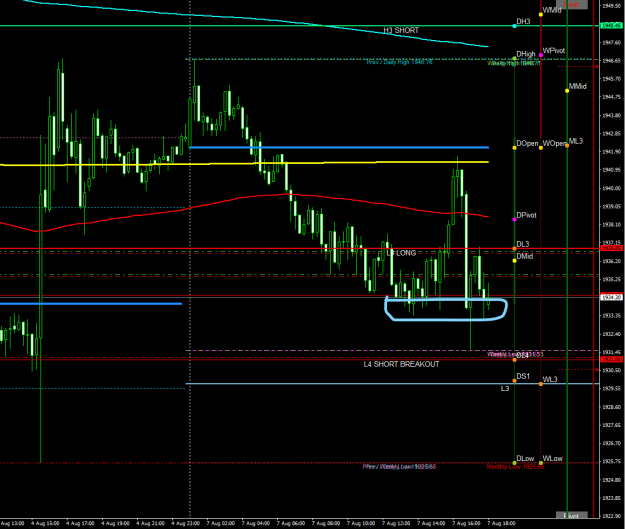Click the 1944.75 price axis label

[x=611, y=97]
